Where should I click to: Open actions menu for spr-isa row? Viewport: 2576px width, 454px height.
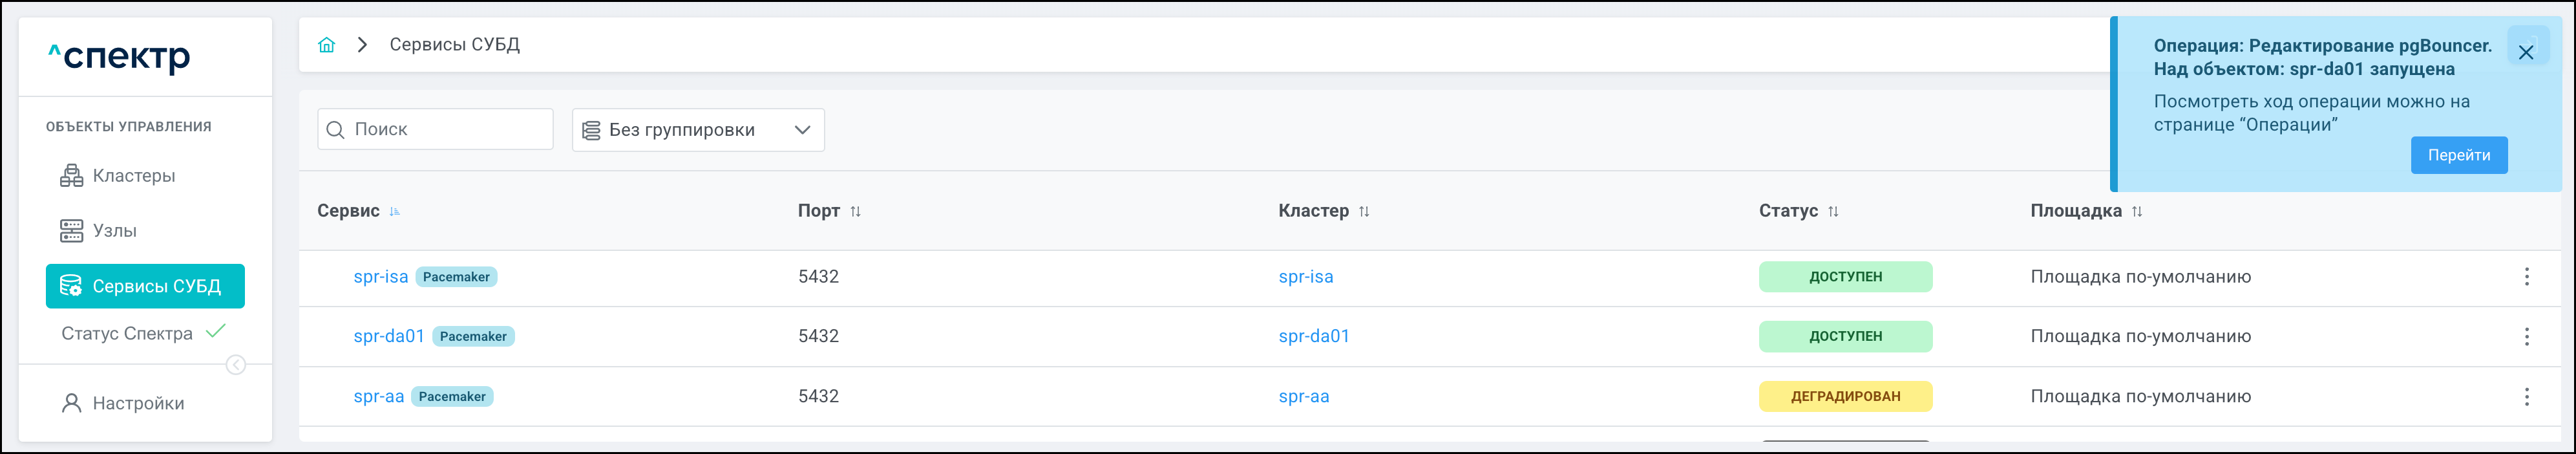point(2526,277)
